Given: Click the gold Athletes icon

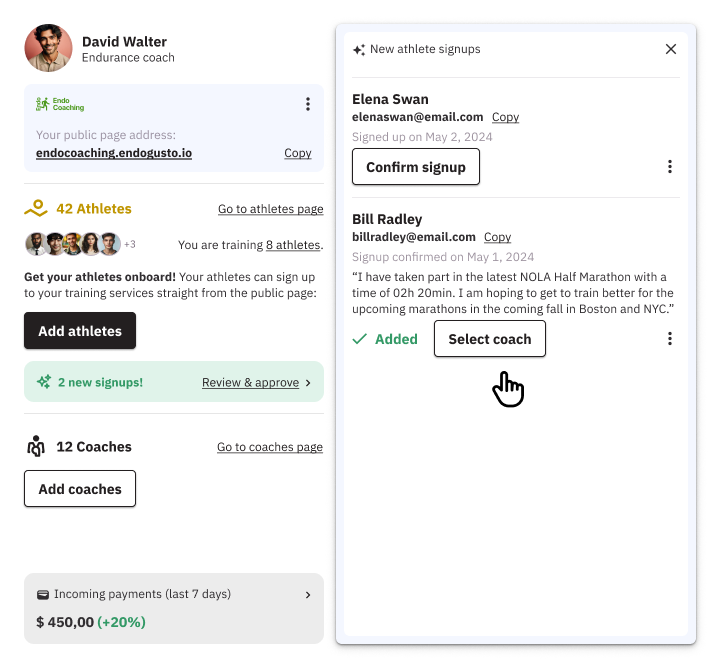Looking at the screenshot, I should point(36,209).
